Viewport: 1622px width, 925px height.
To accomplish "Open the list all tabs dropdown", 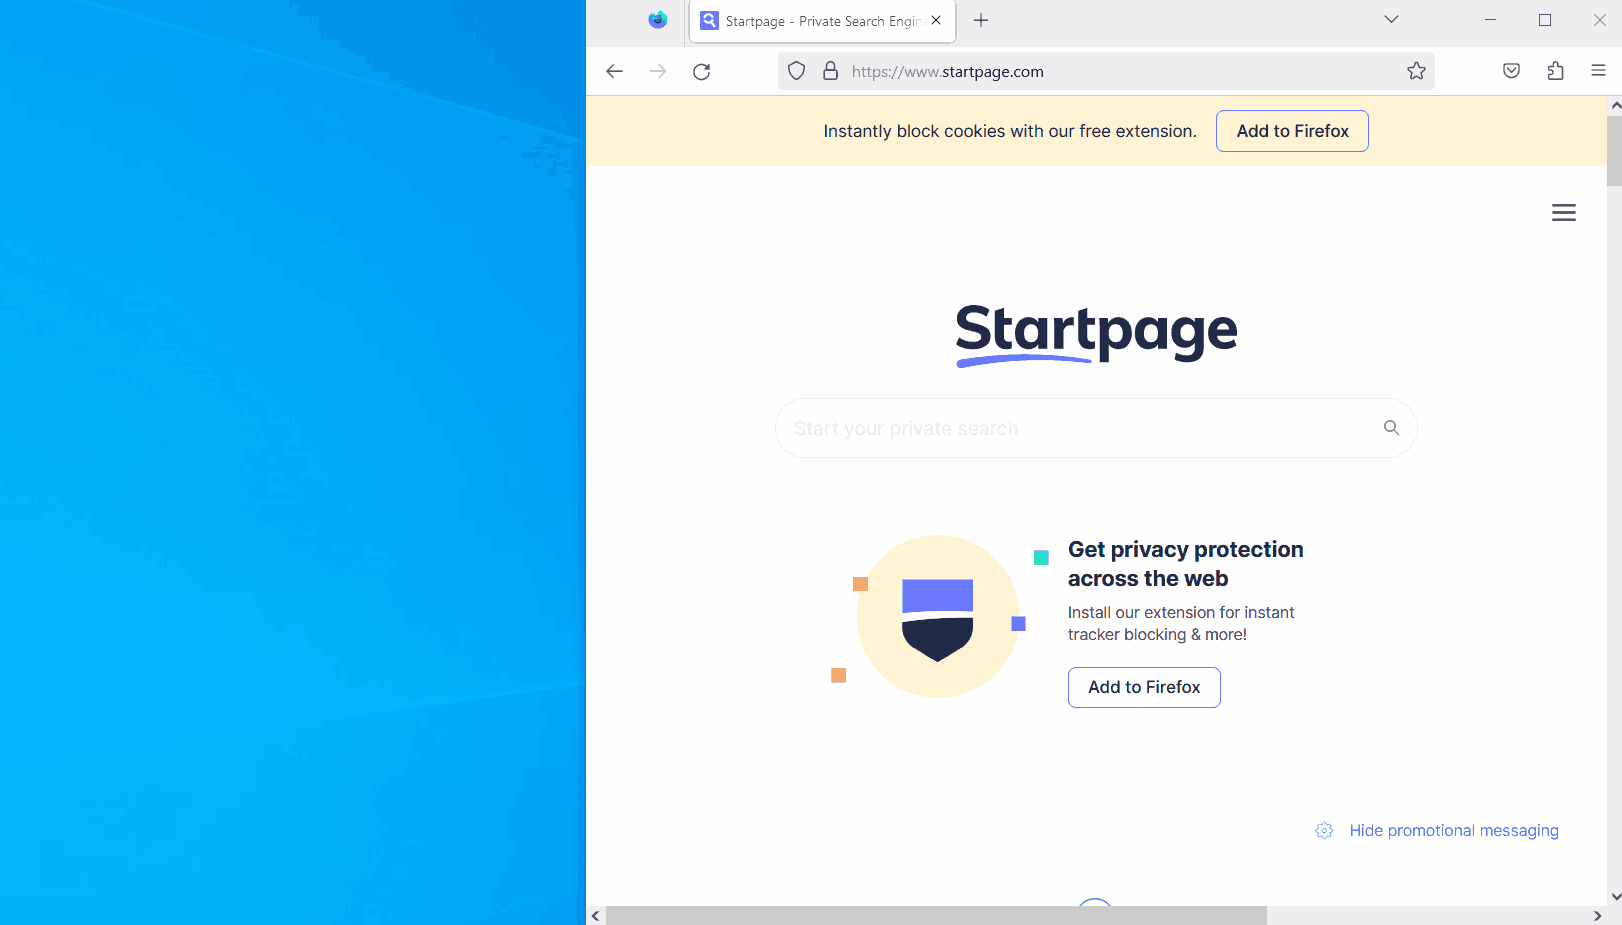I will pyautogui.click(x=1391, y=19).
